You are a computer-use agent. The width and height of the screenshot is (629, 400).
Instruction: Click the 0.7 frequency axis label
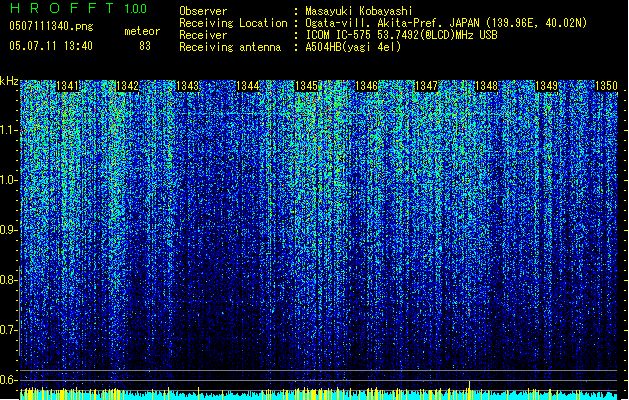coord(8,330)
